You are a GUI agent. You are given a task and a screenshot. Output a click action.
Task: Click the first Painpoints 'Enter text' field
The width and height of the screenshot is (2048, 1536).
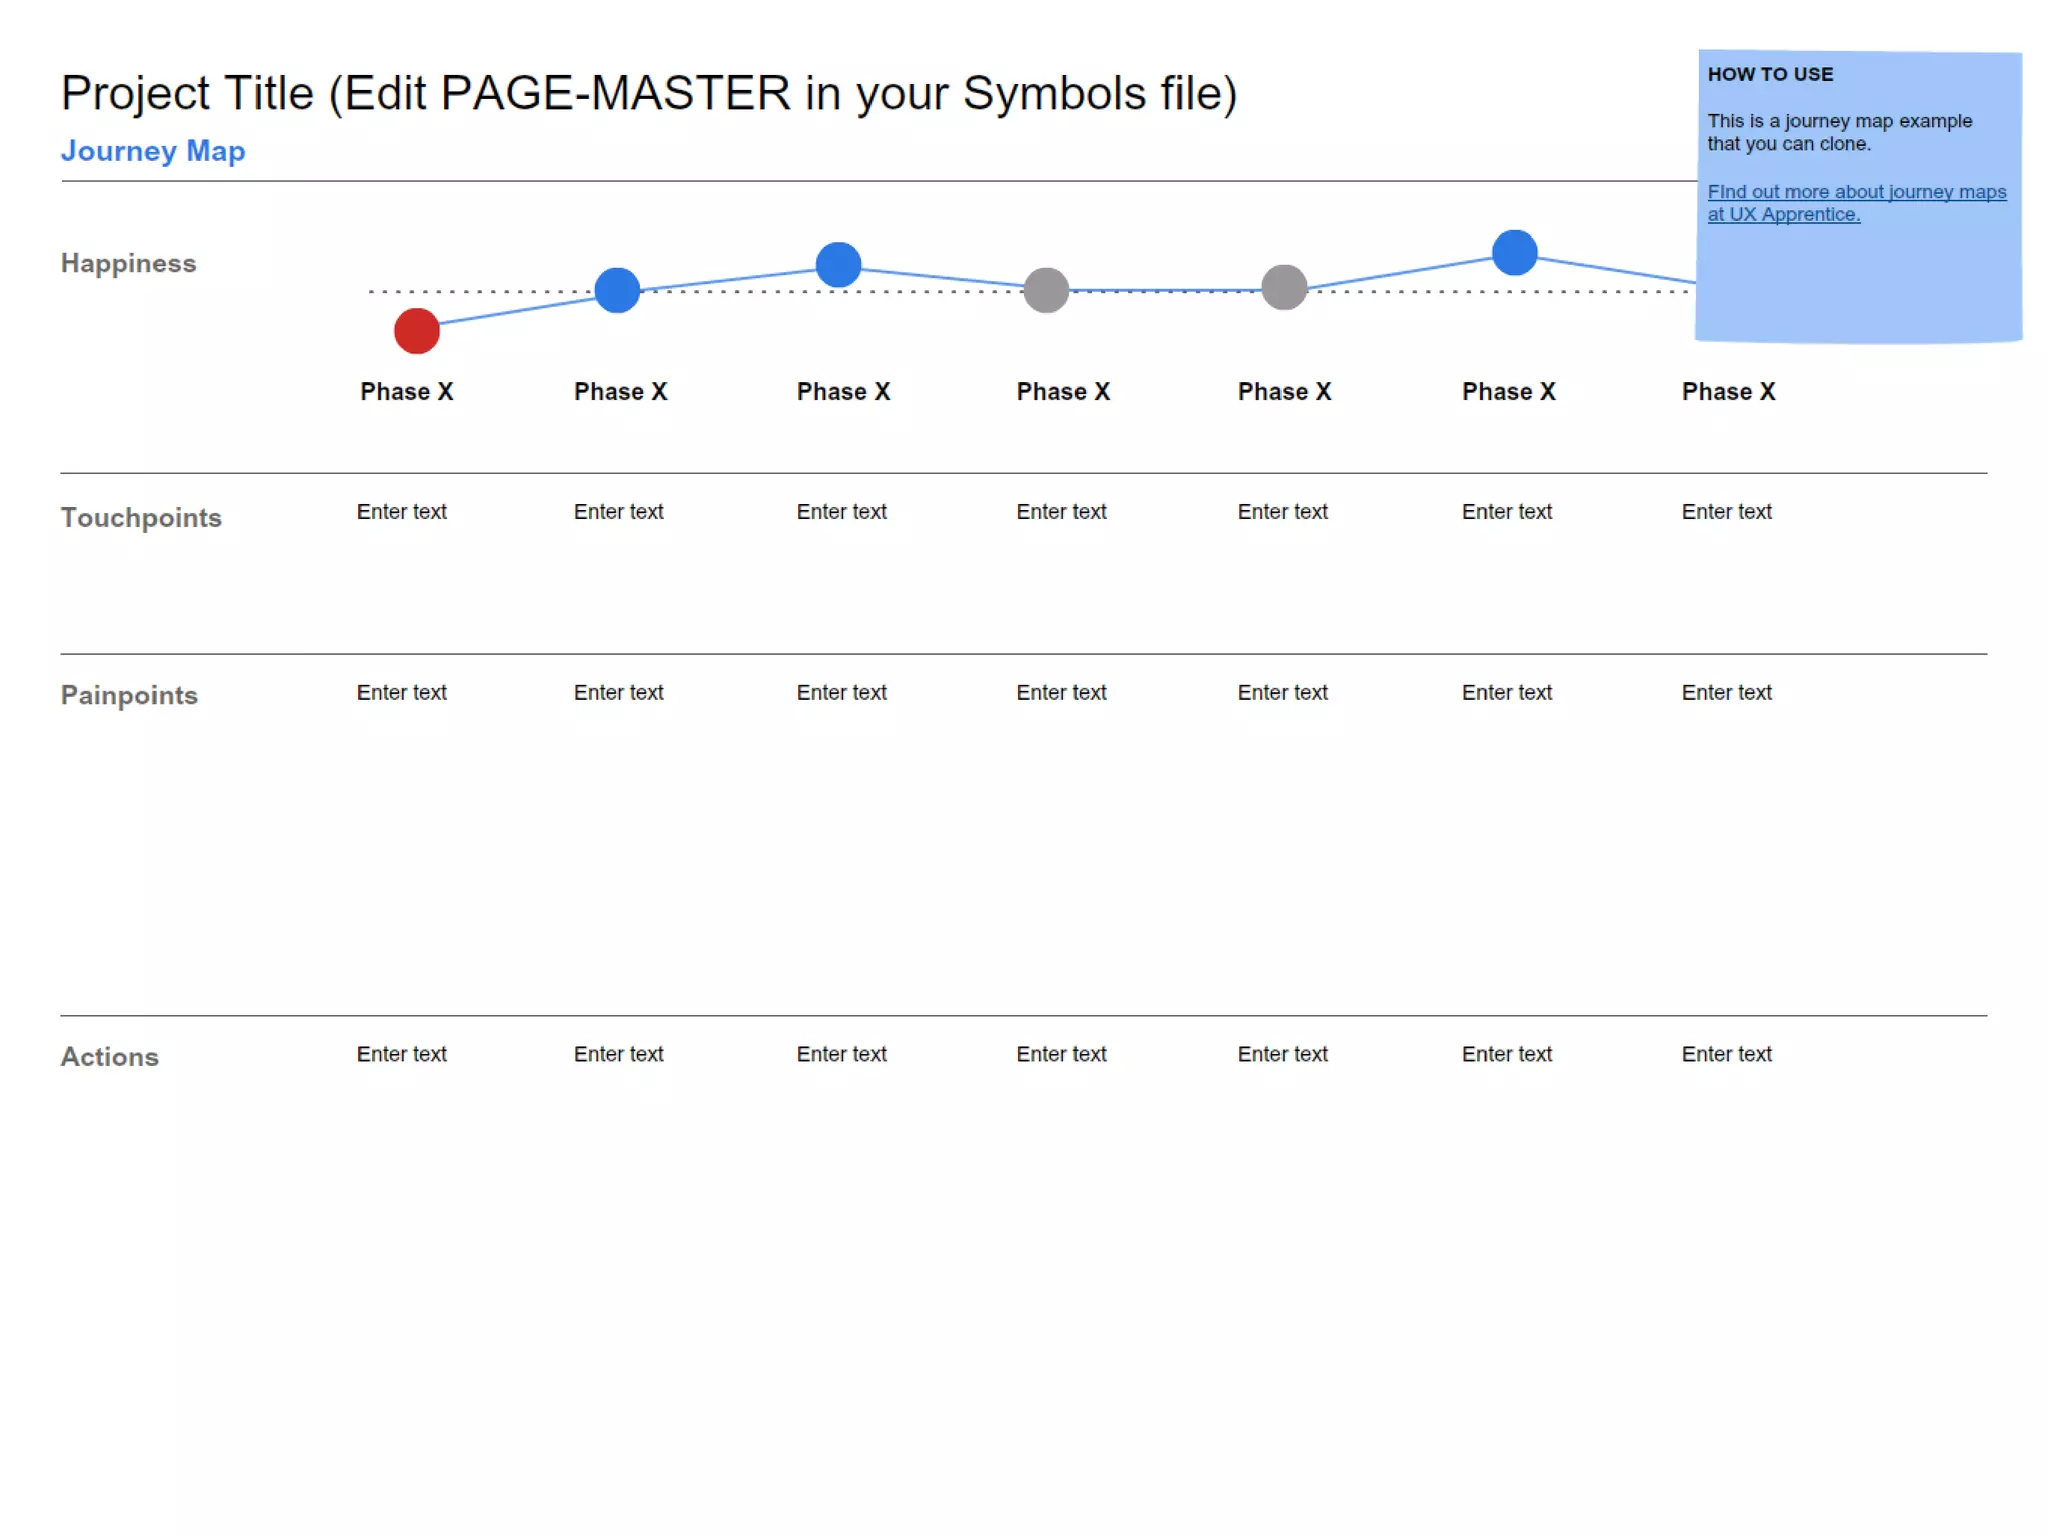(402, 693)
